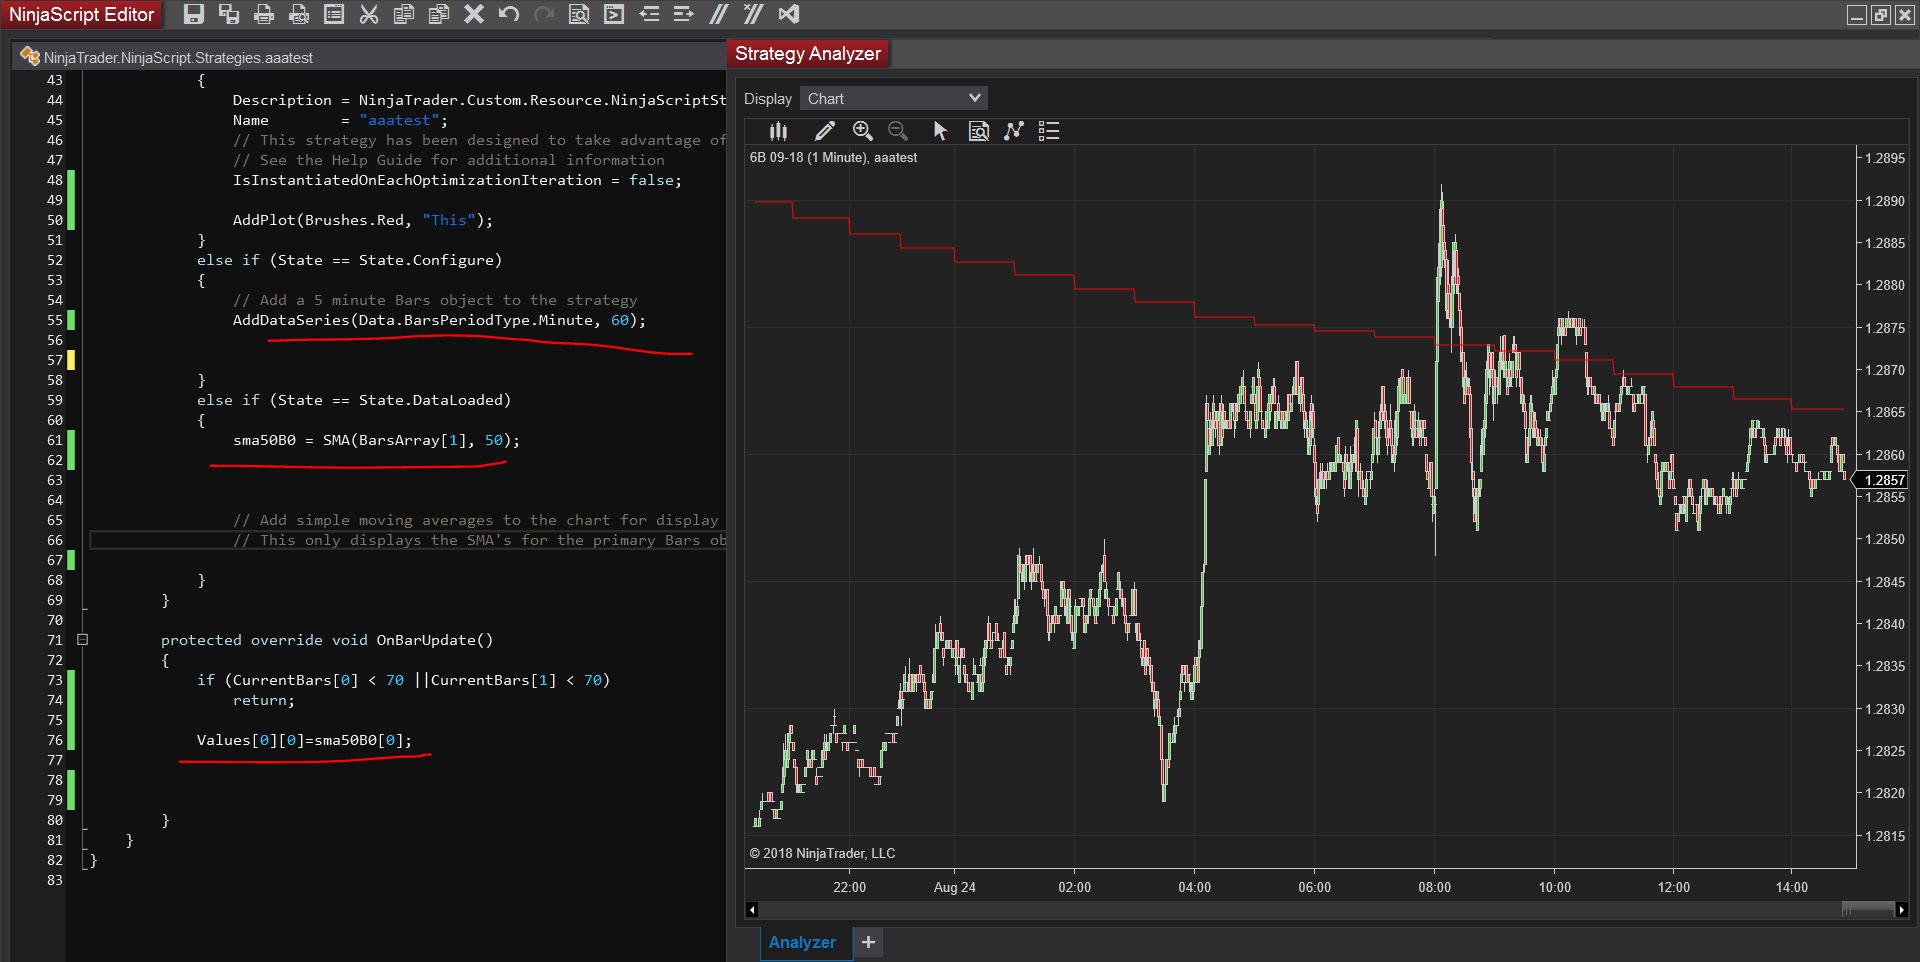Uncomment the selected lines
Viewport: 1920px width, 962px height.
(x=754, y=14)
